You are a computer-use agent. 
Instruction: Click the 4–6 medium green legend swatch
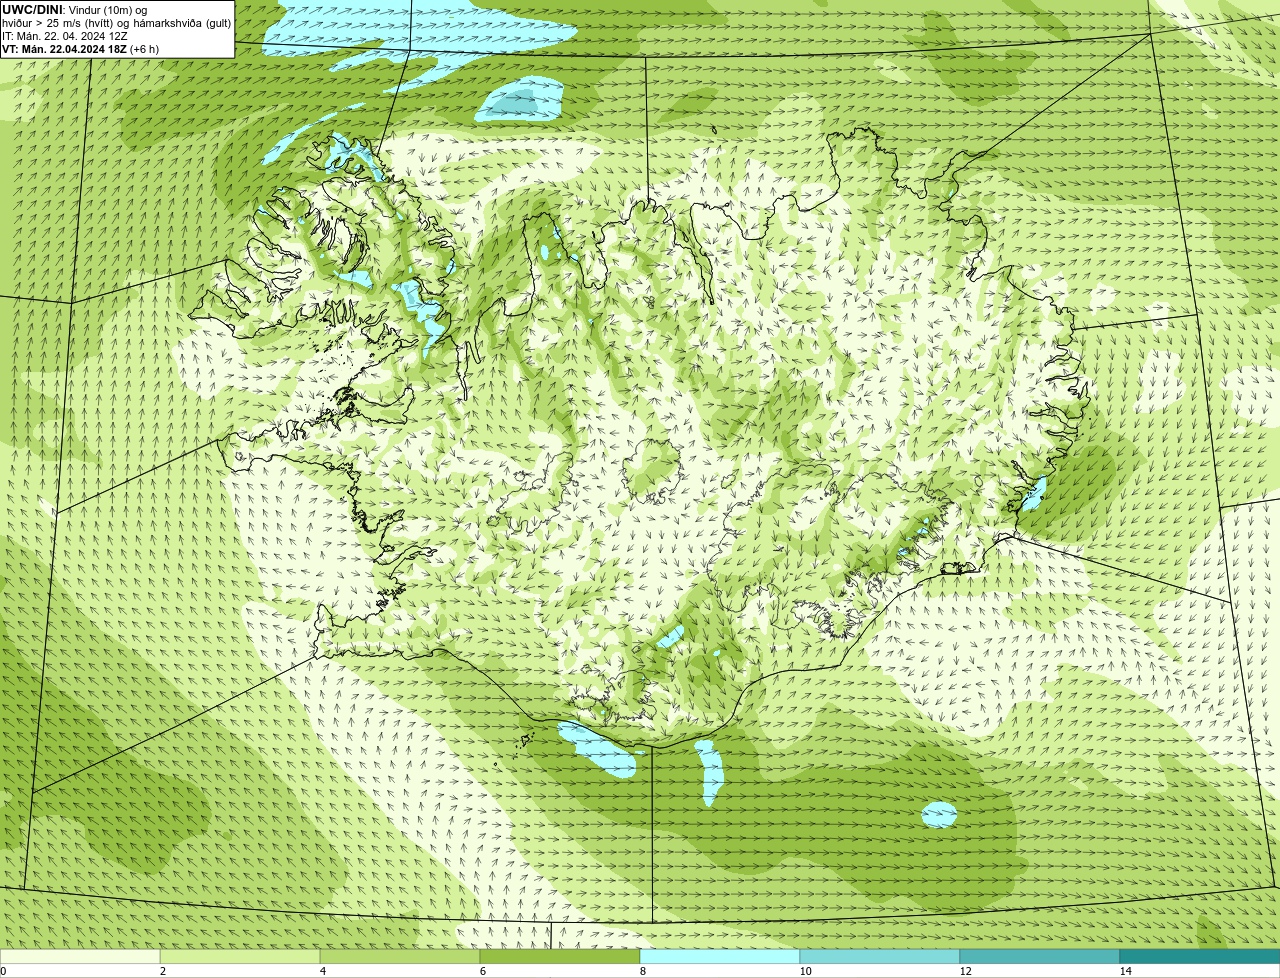click(400, 956)
